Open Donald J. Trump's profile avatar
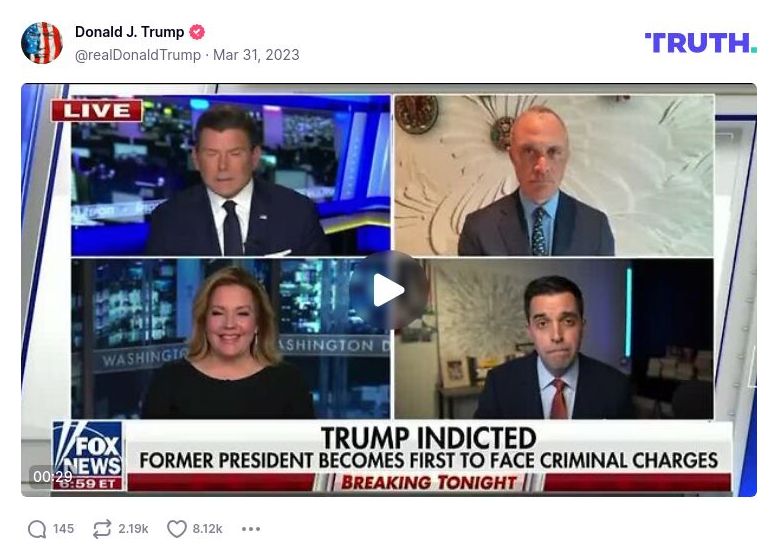This screenshot has width=778, height=559. [42, 43]
